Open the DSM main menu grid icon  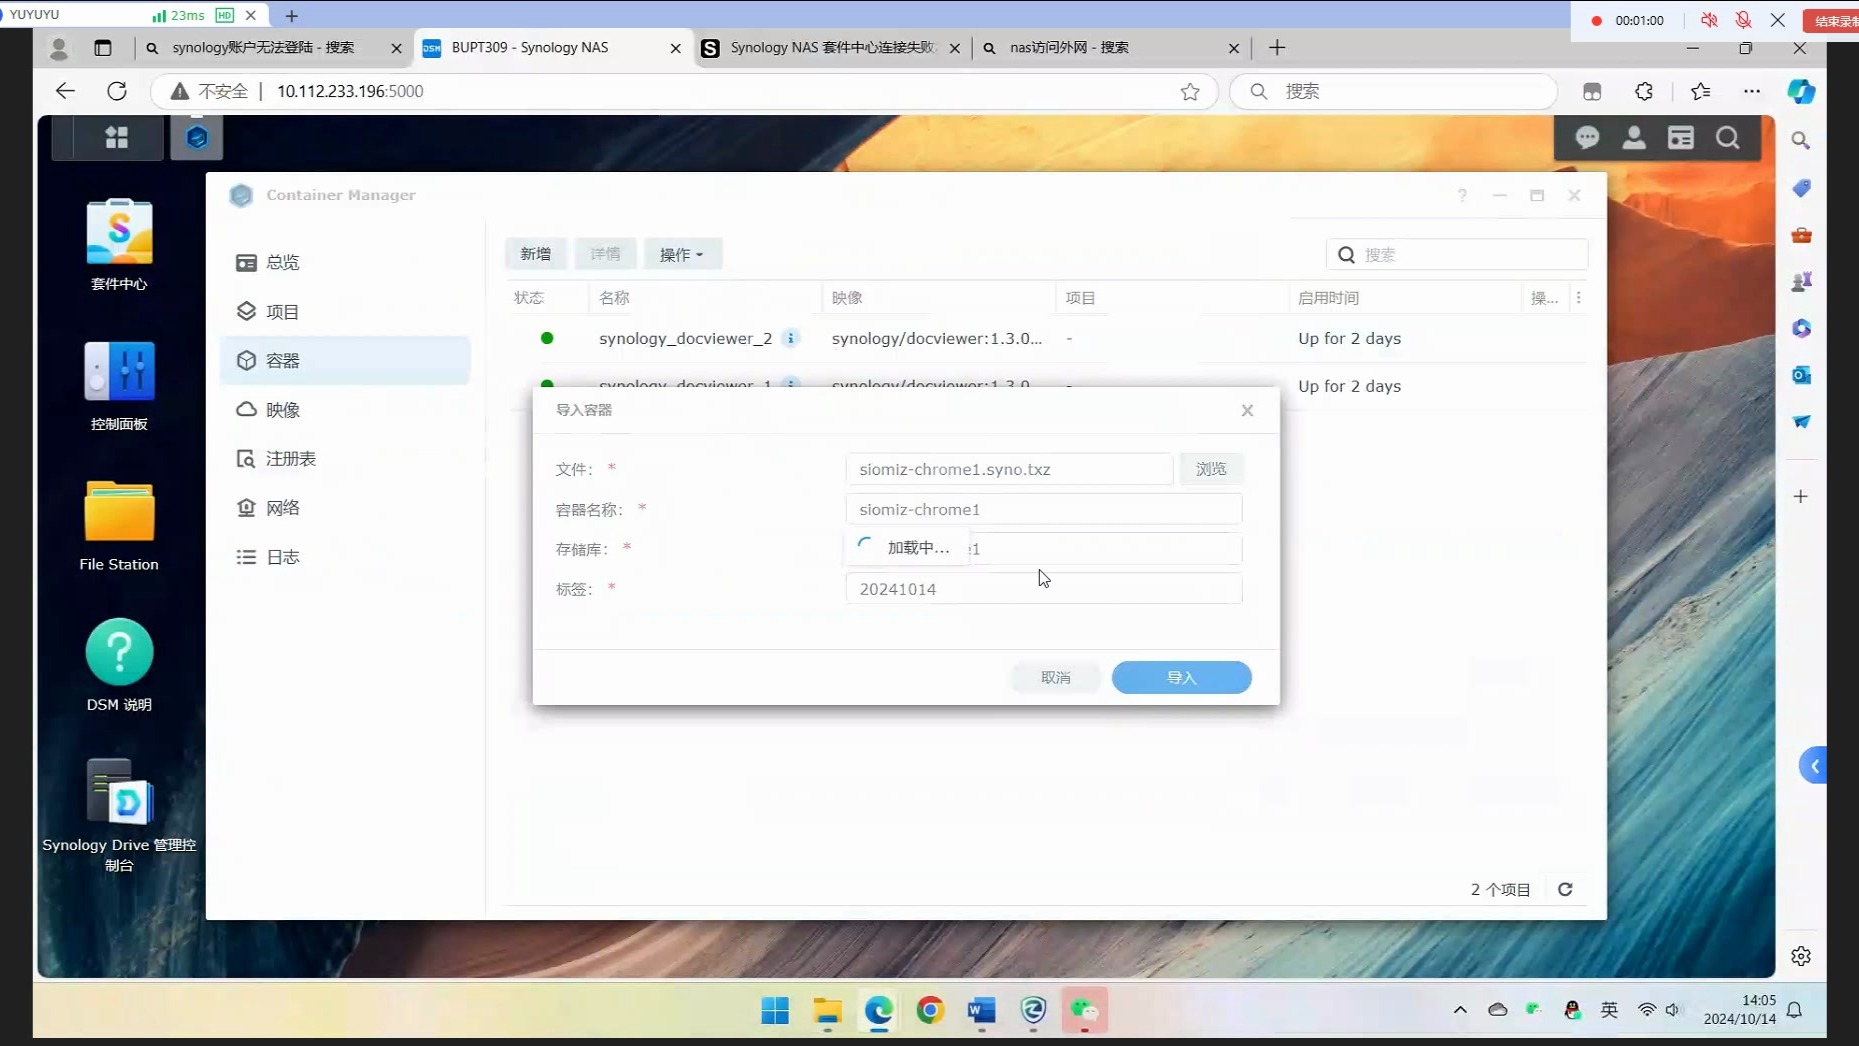116,138
